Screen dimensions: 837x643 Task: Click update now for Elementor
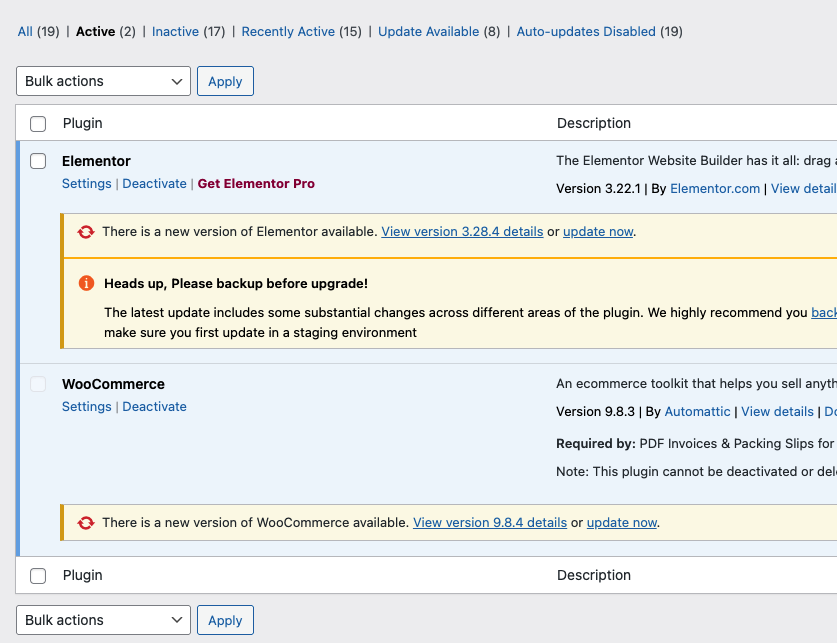tap(598, 232)
